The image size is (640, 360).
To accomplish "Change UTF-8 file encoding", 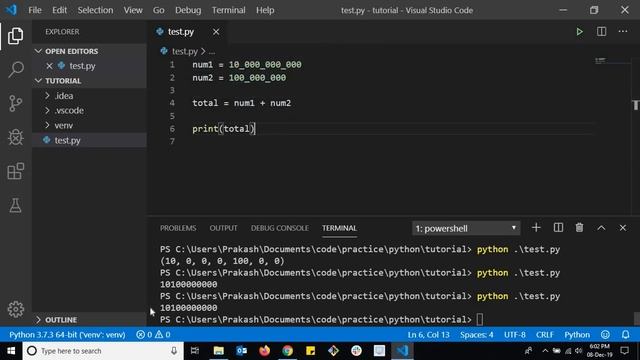I will point(515,335).
